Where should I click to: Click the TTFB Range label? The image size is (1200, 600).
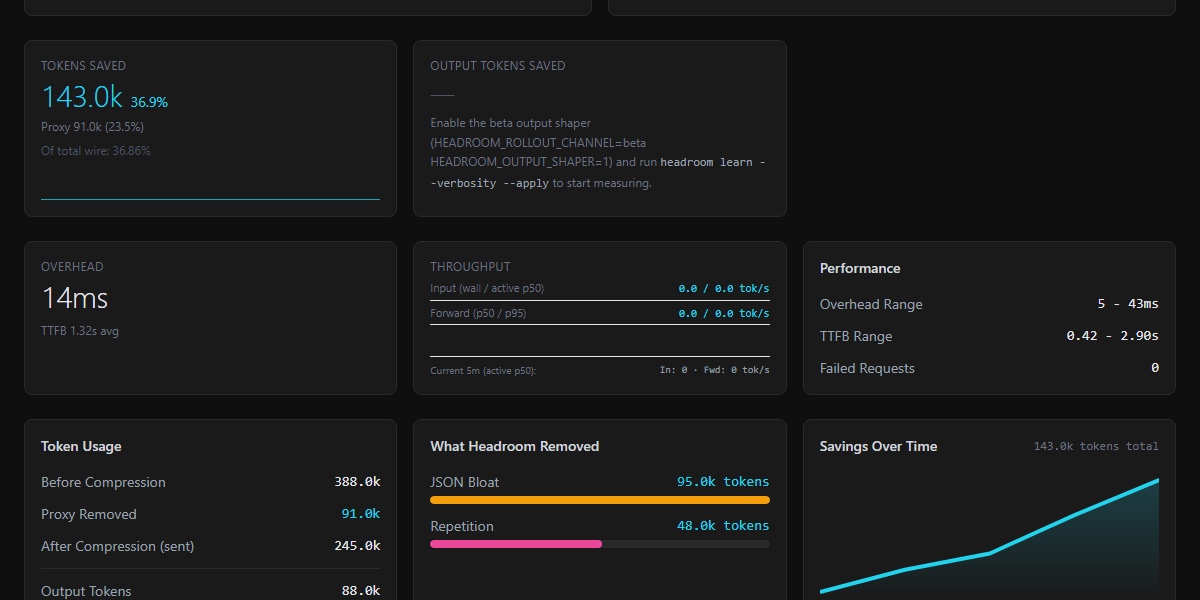click(x=856, y=336)
